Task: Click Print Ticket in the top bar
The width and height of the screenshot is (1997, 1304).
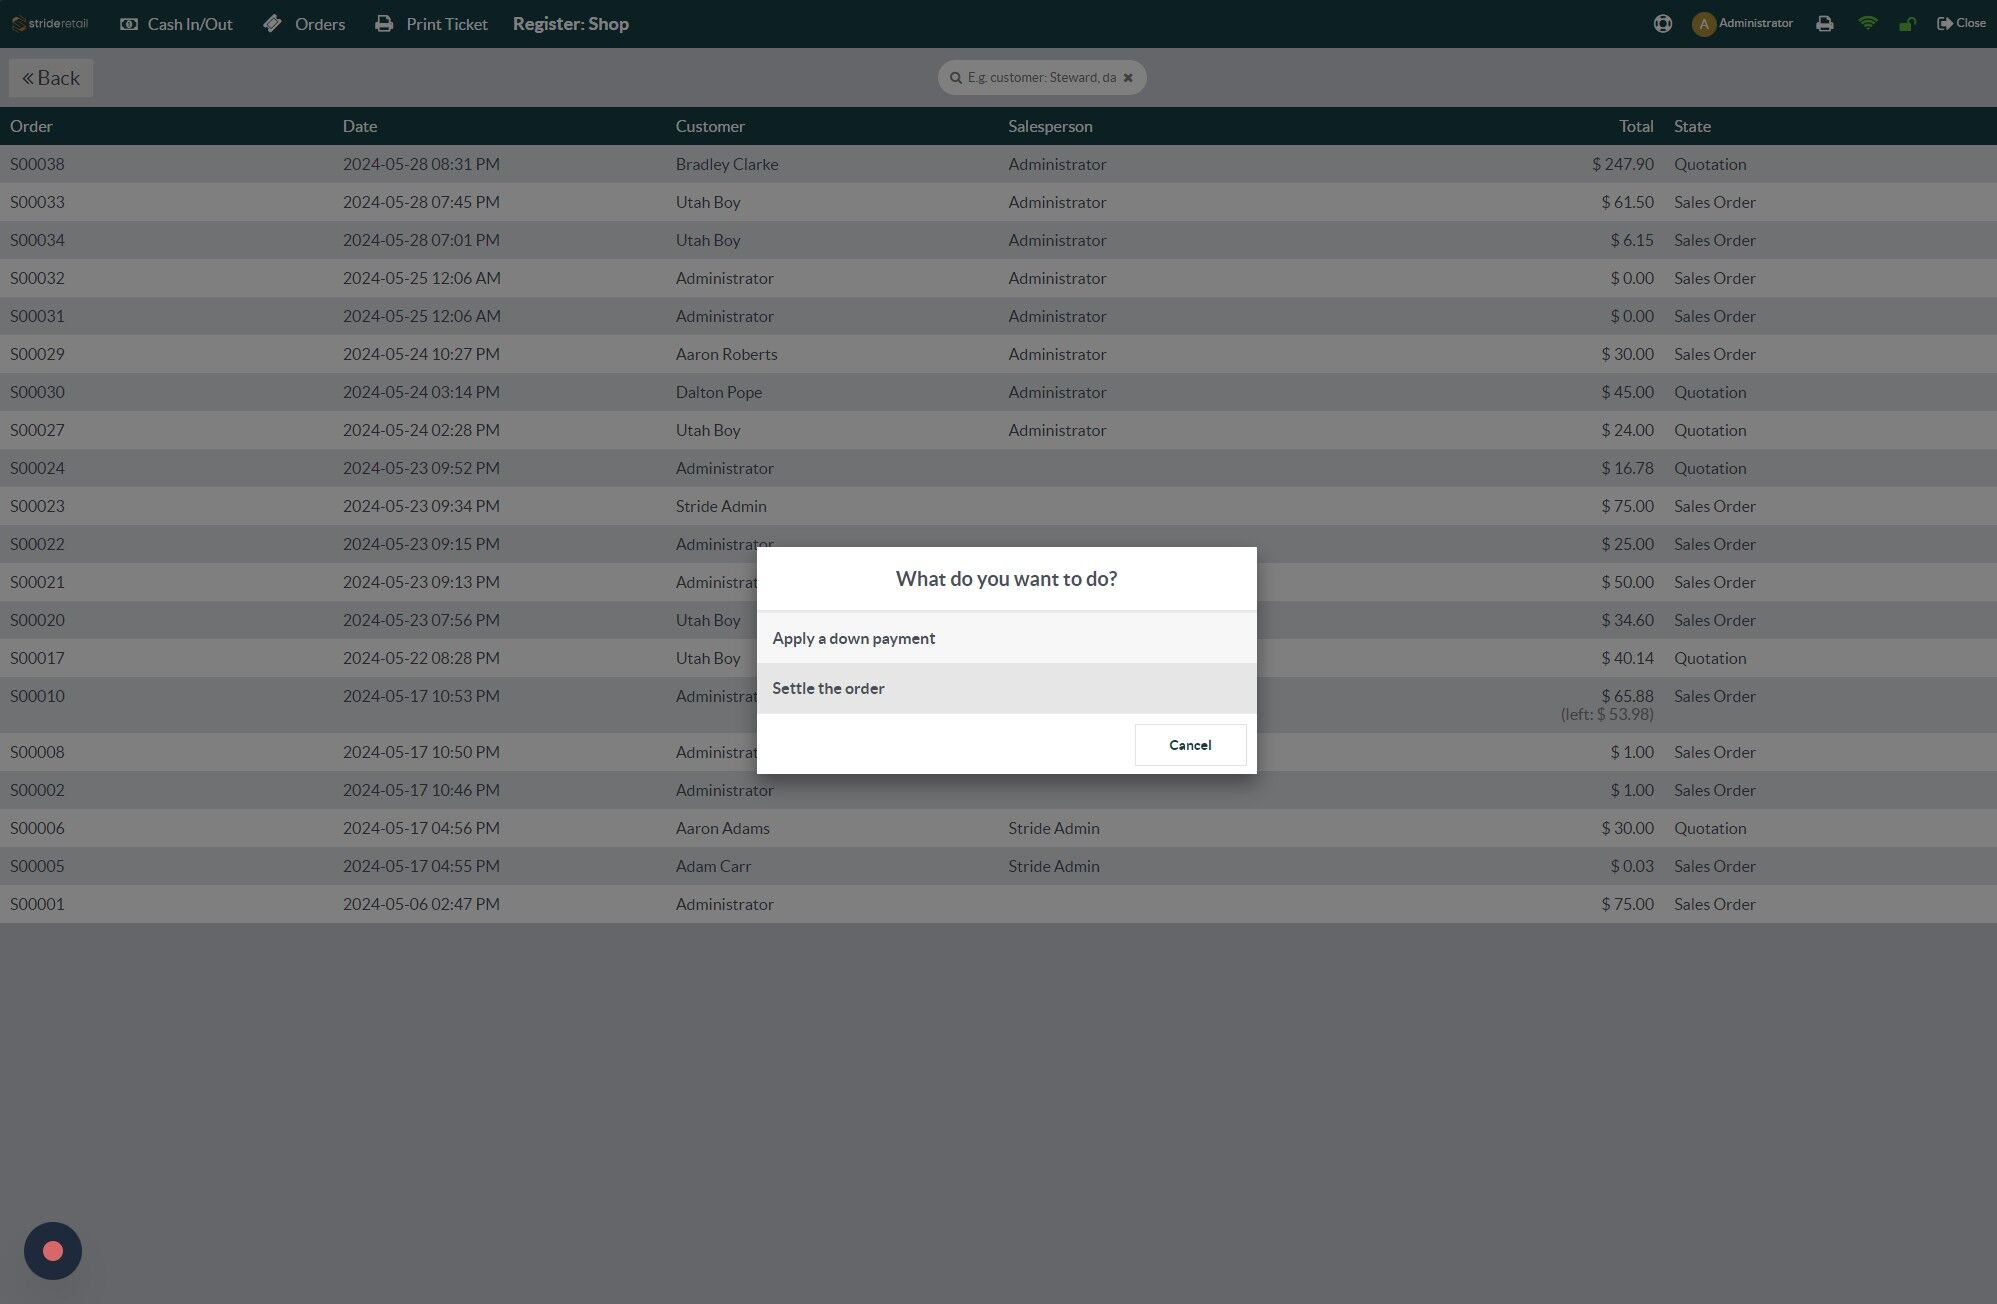Action: pyautogui.click(x=431, y=24)
